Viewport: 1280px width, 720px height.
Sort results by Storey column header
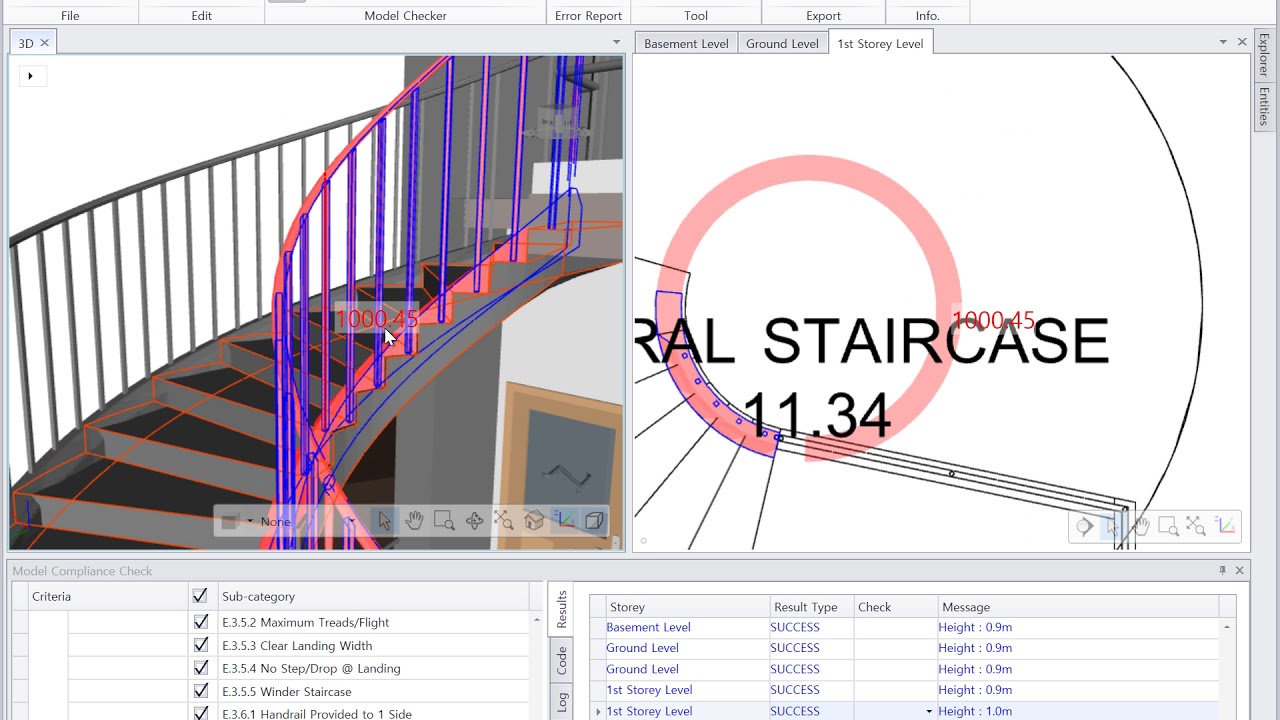(x=686, y=607)
